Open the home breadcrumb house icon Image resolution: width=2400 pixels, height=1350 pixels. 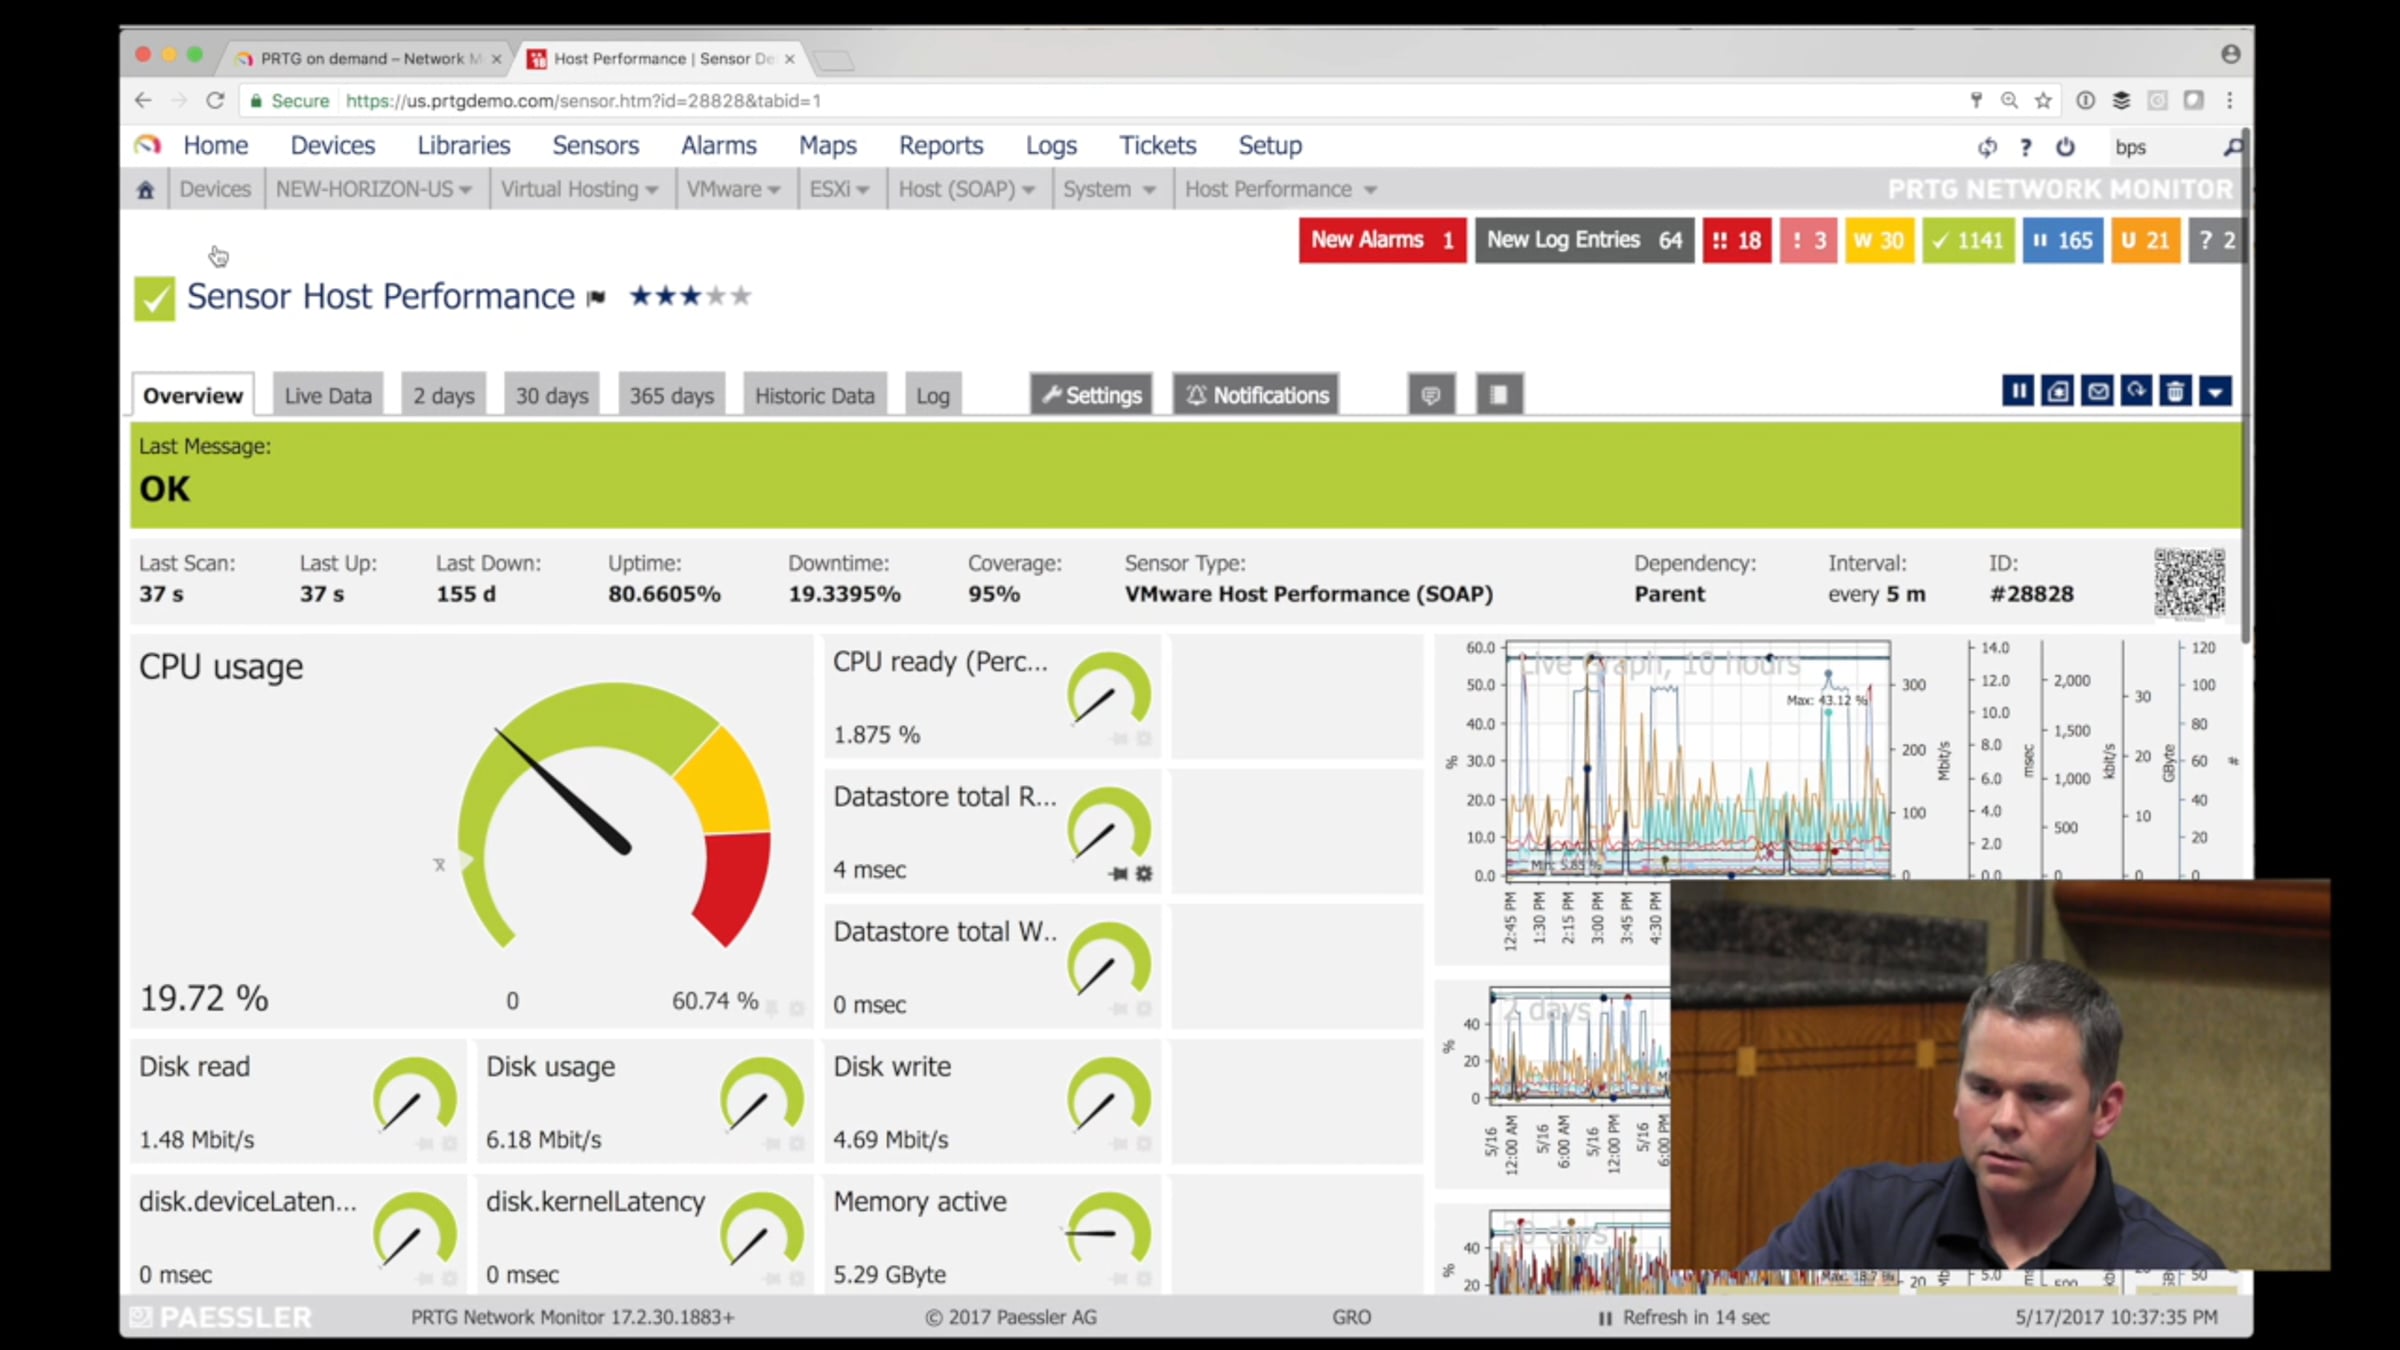145,189
